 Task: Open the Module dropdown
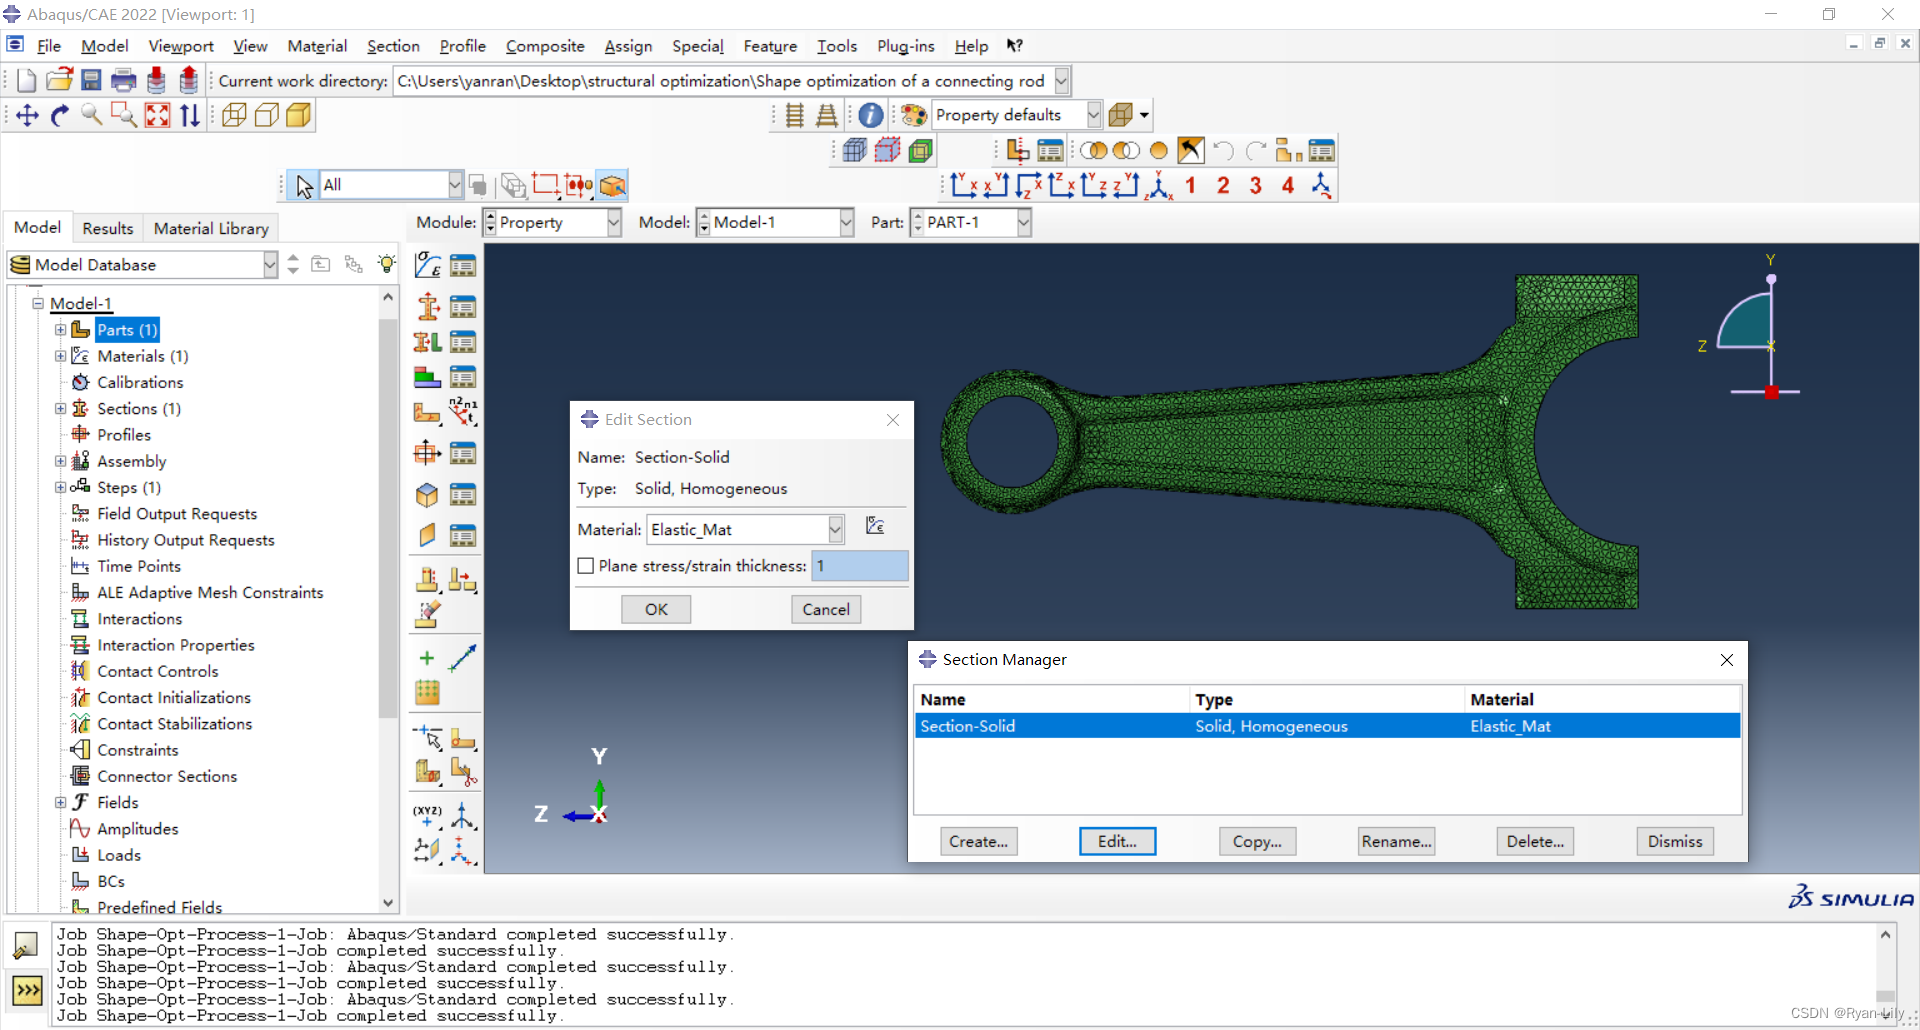[613, 223]
